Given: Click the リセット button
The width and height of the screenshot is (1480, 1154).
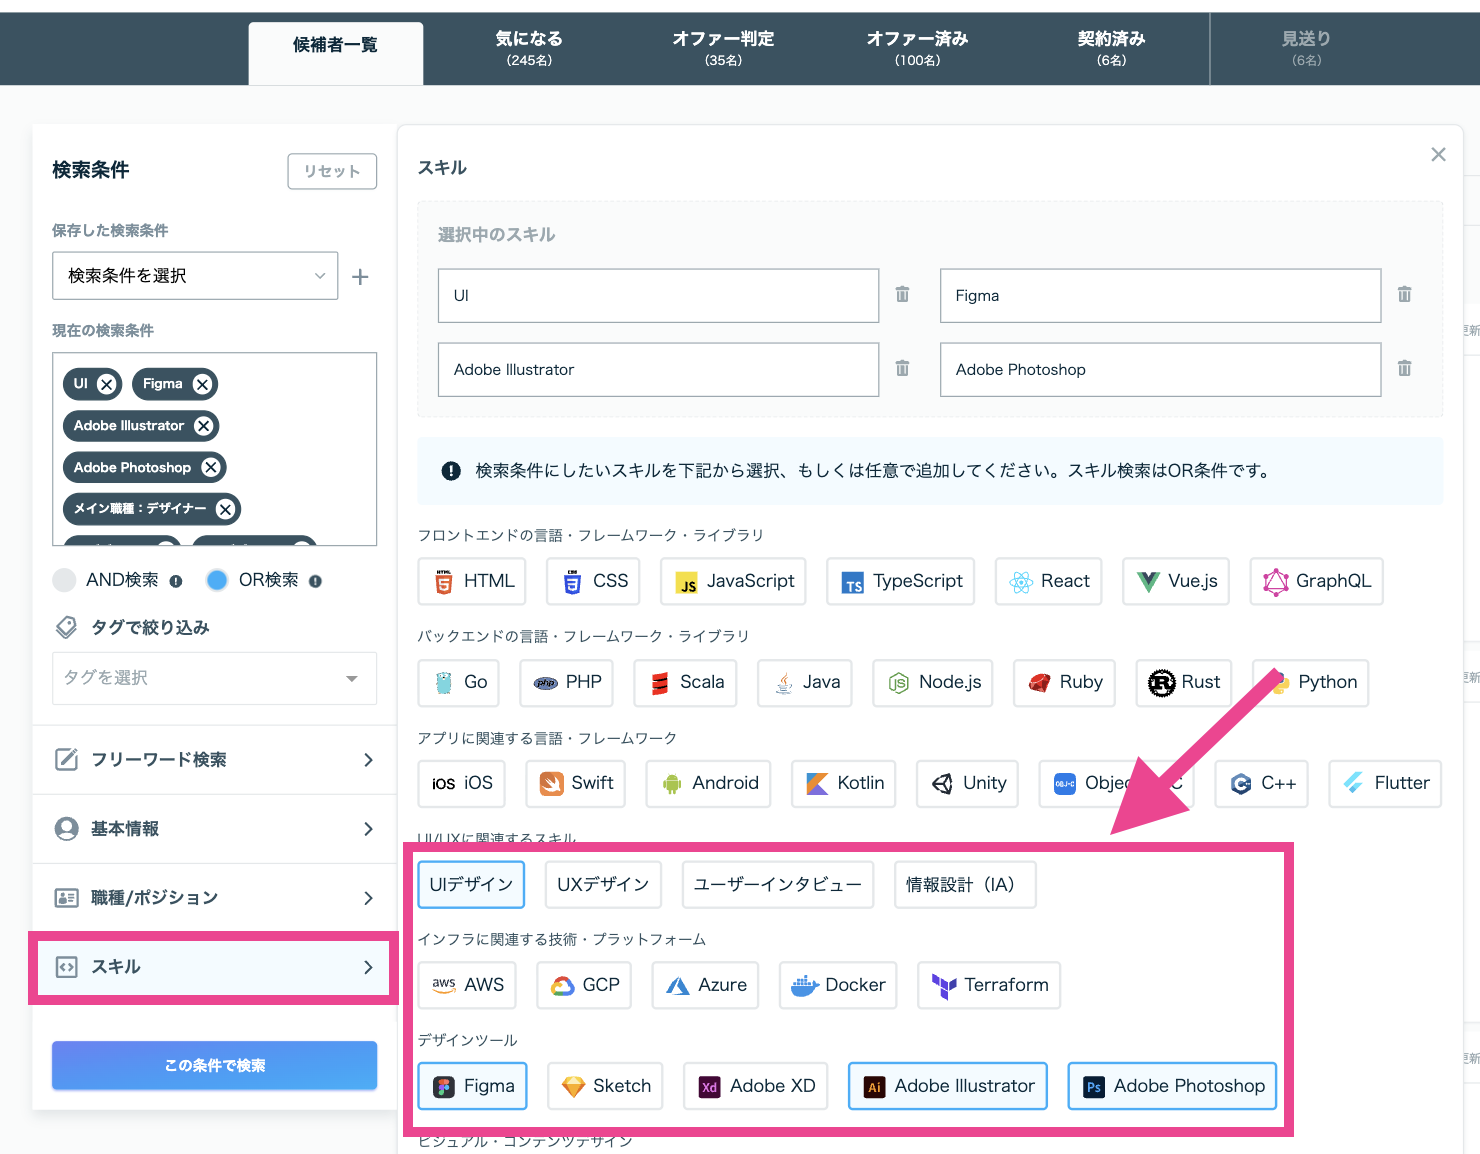Looking at the screenshot, I should 332,171.
